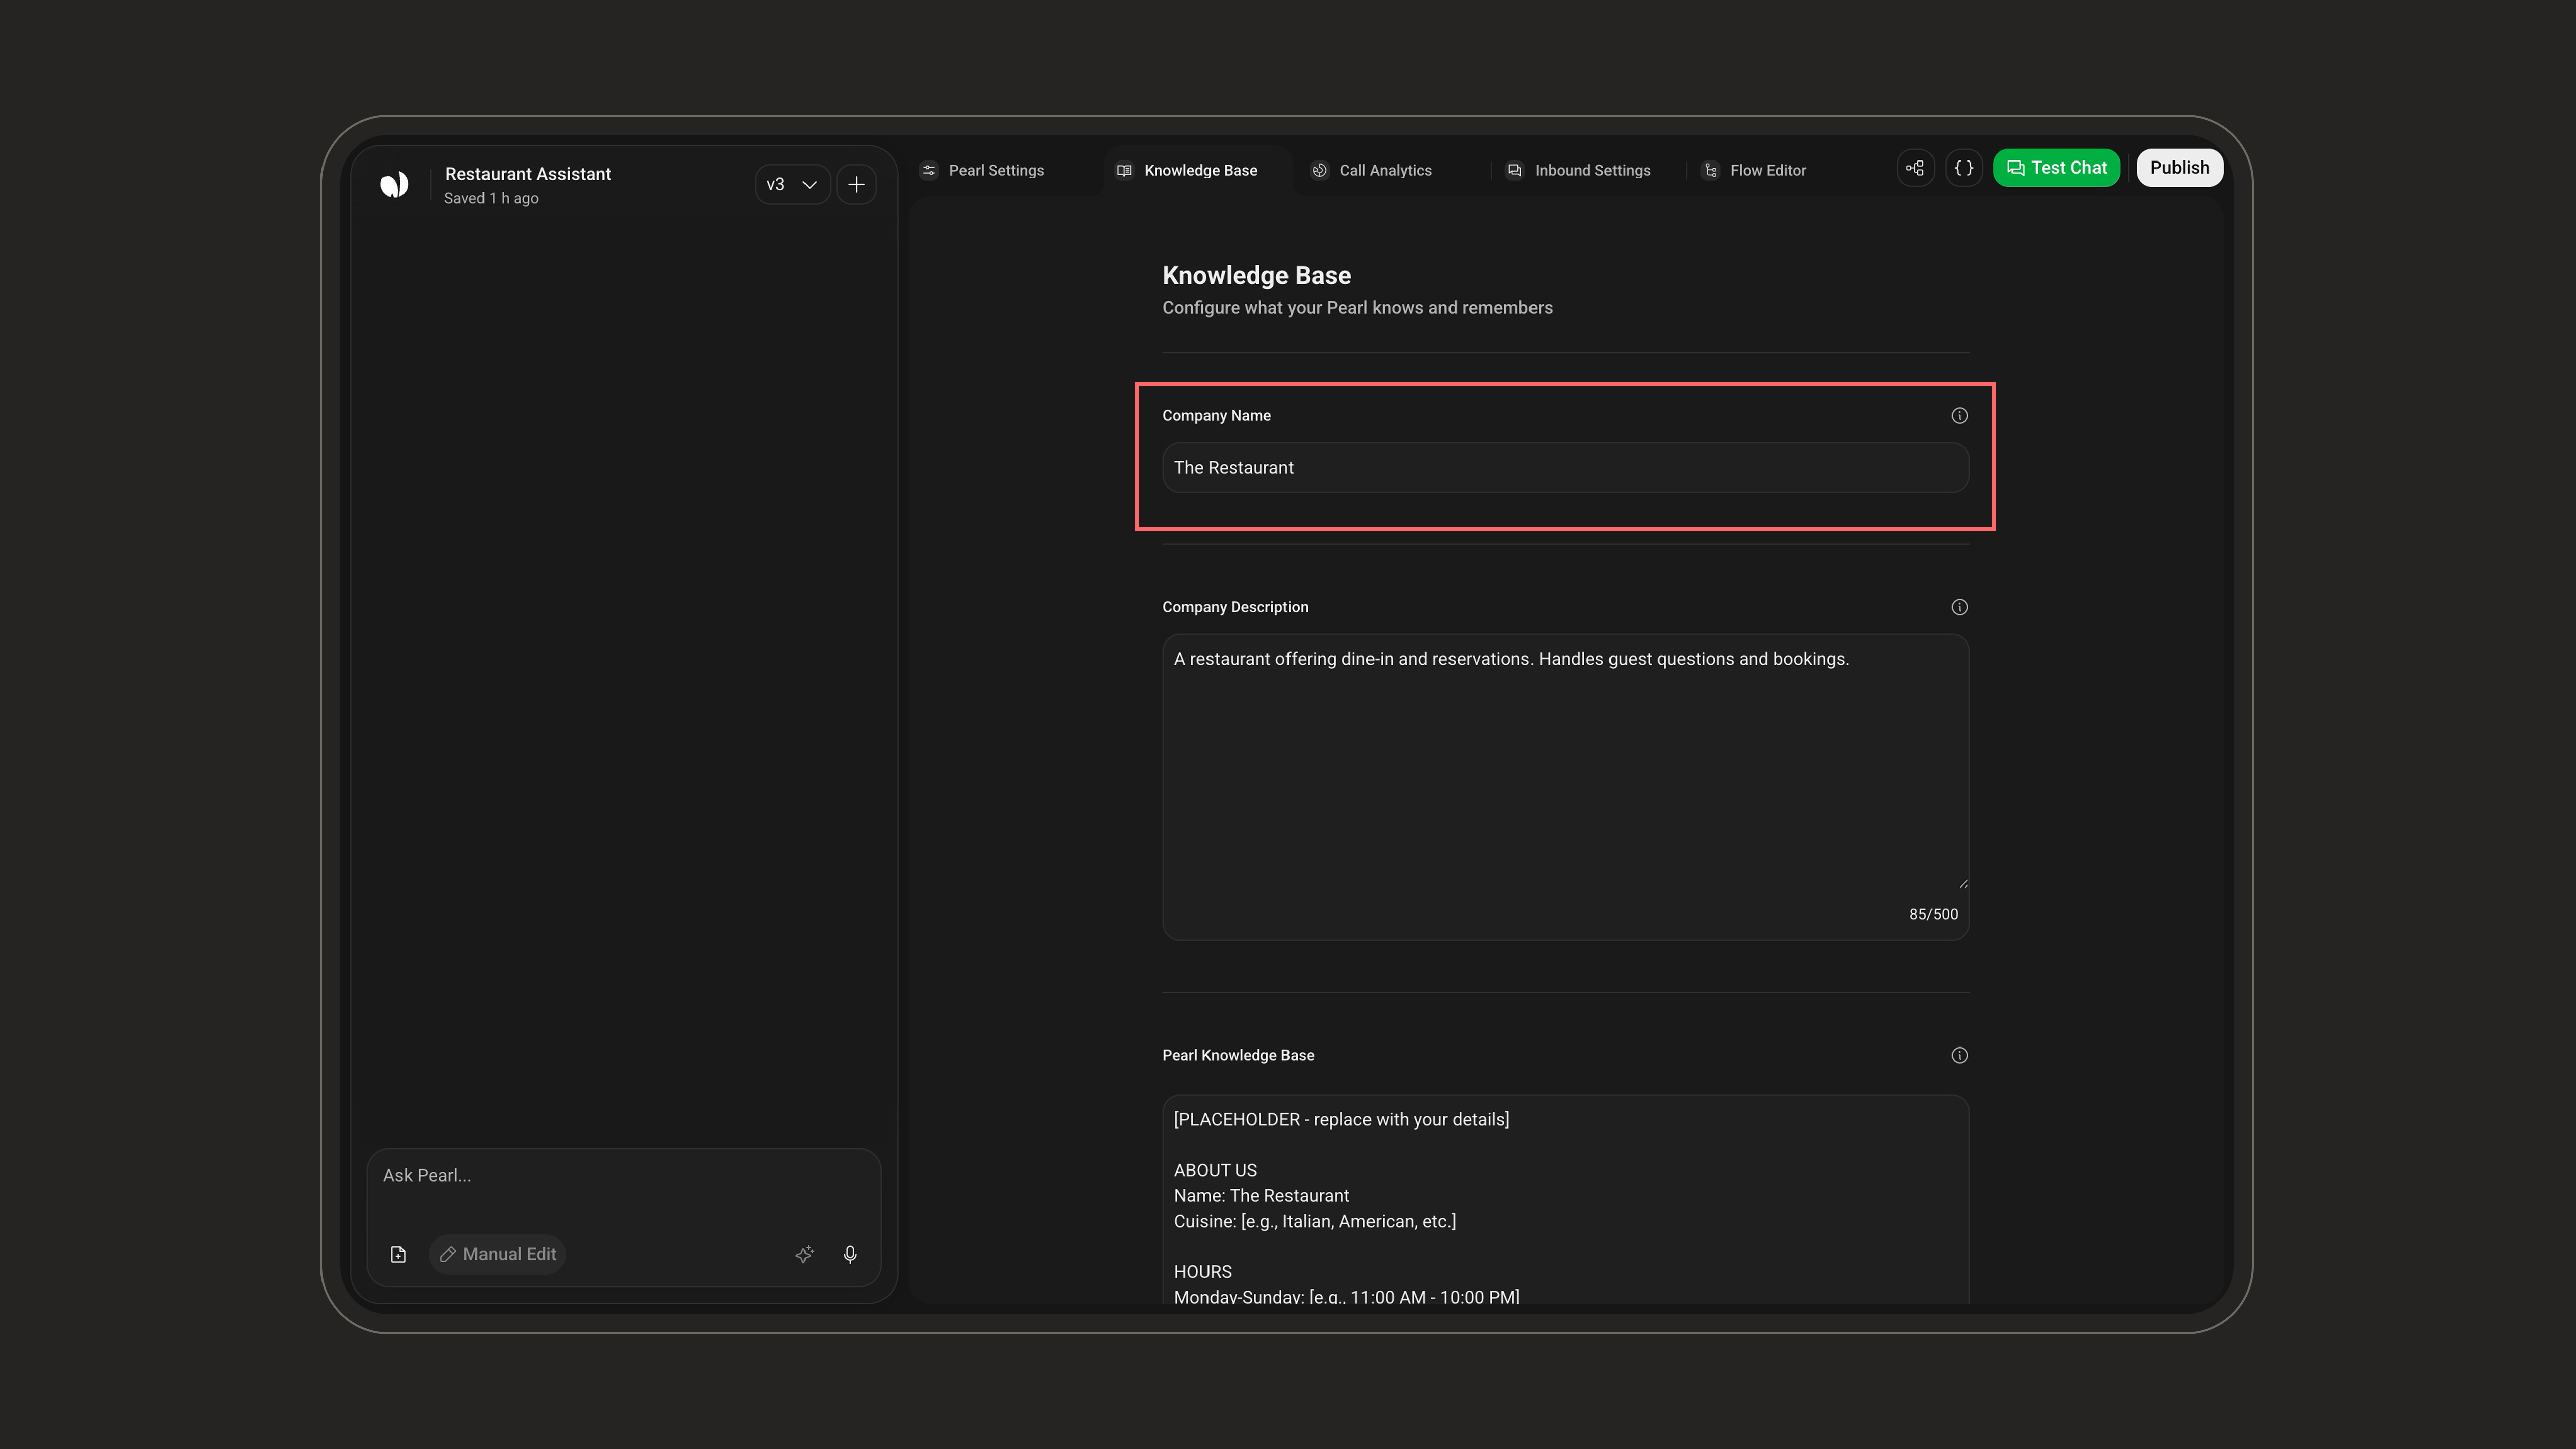Click the Inbound Settings tab icon
Viewport: 2576px width, 1449px height.
pos(1514,170)
